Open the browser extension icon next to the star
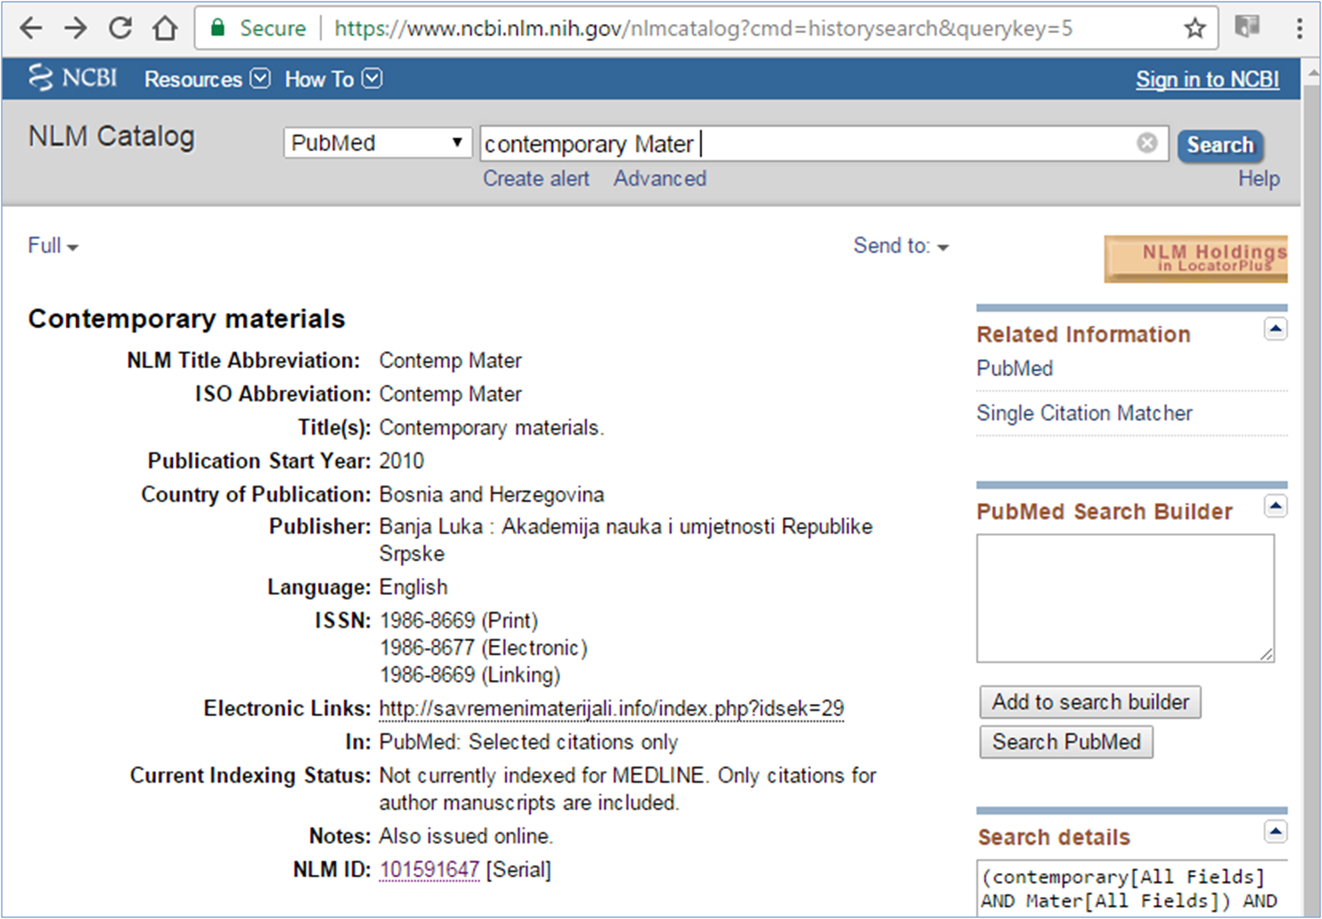Image resolution: width=1322 pixels, height=919 pixels. [x=1247, y=27]
